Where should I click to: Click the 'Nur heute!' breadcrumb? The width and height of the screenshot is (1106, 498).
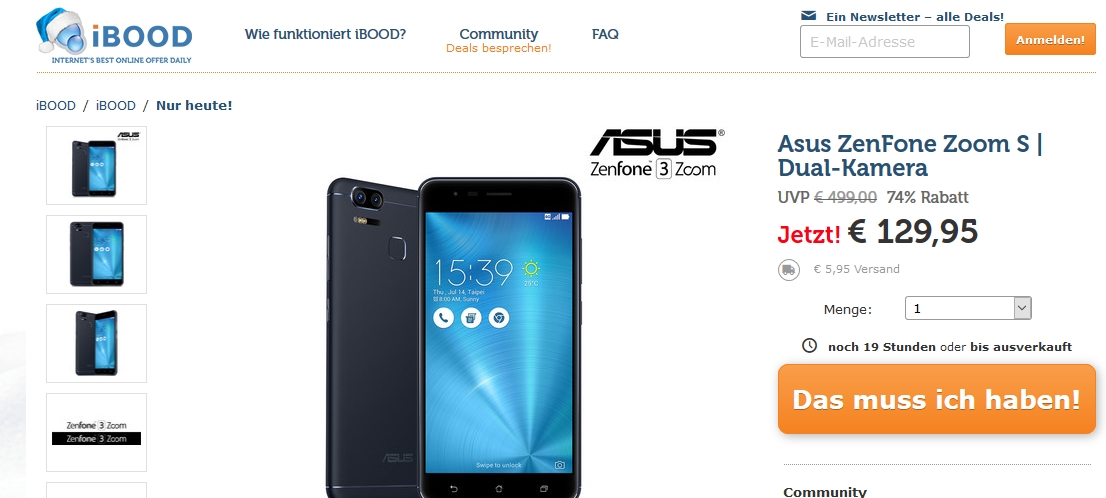(194, 106)
